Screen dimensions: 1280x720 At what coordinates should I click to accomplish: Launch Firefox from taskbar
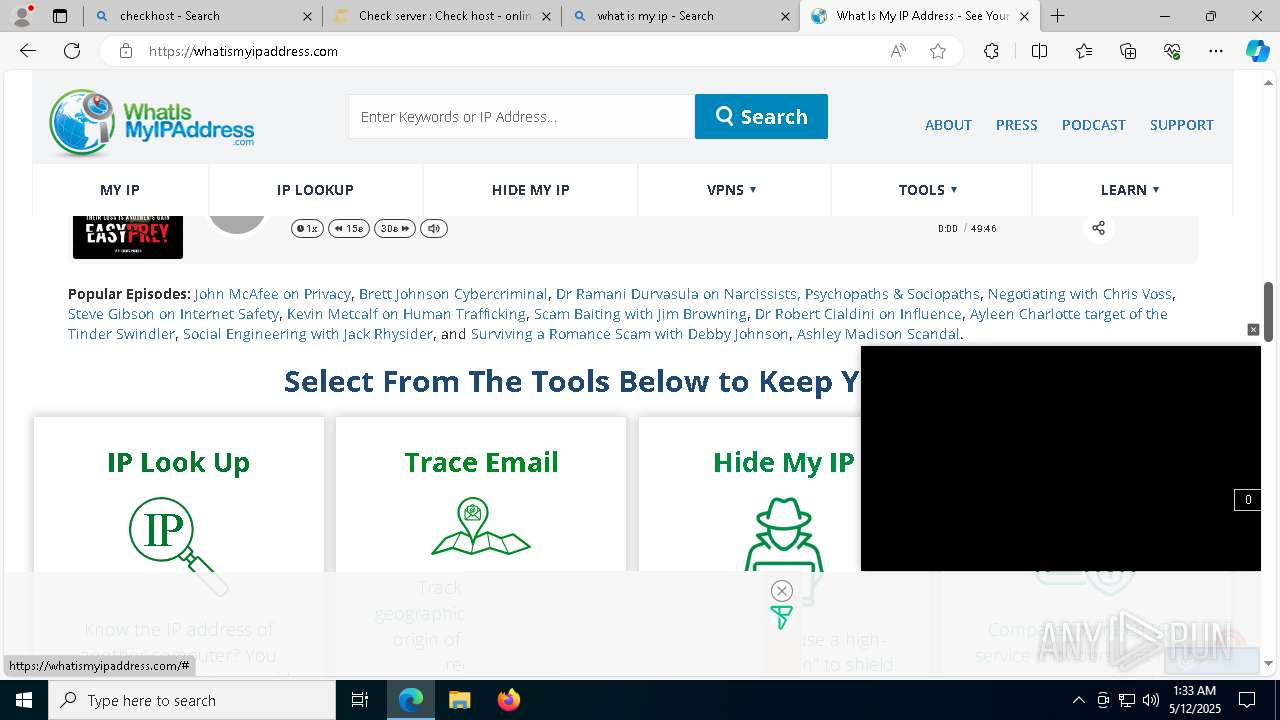coord(508,700)
